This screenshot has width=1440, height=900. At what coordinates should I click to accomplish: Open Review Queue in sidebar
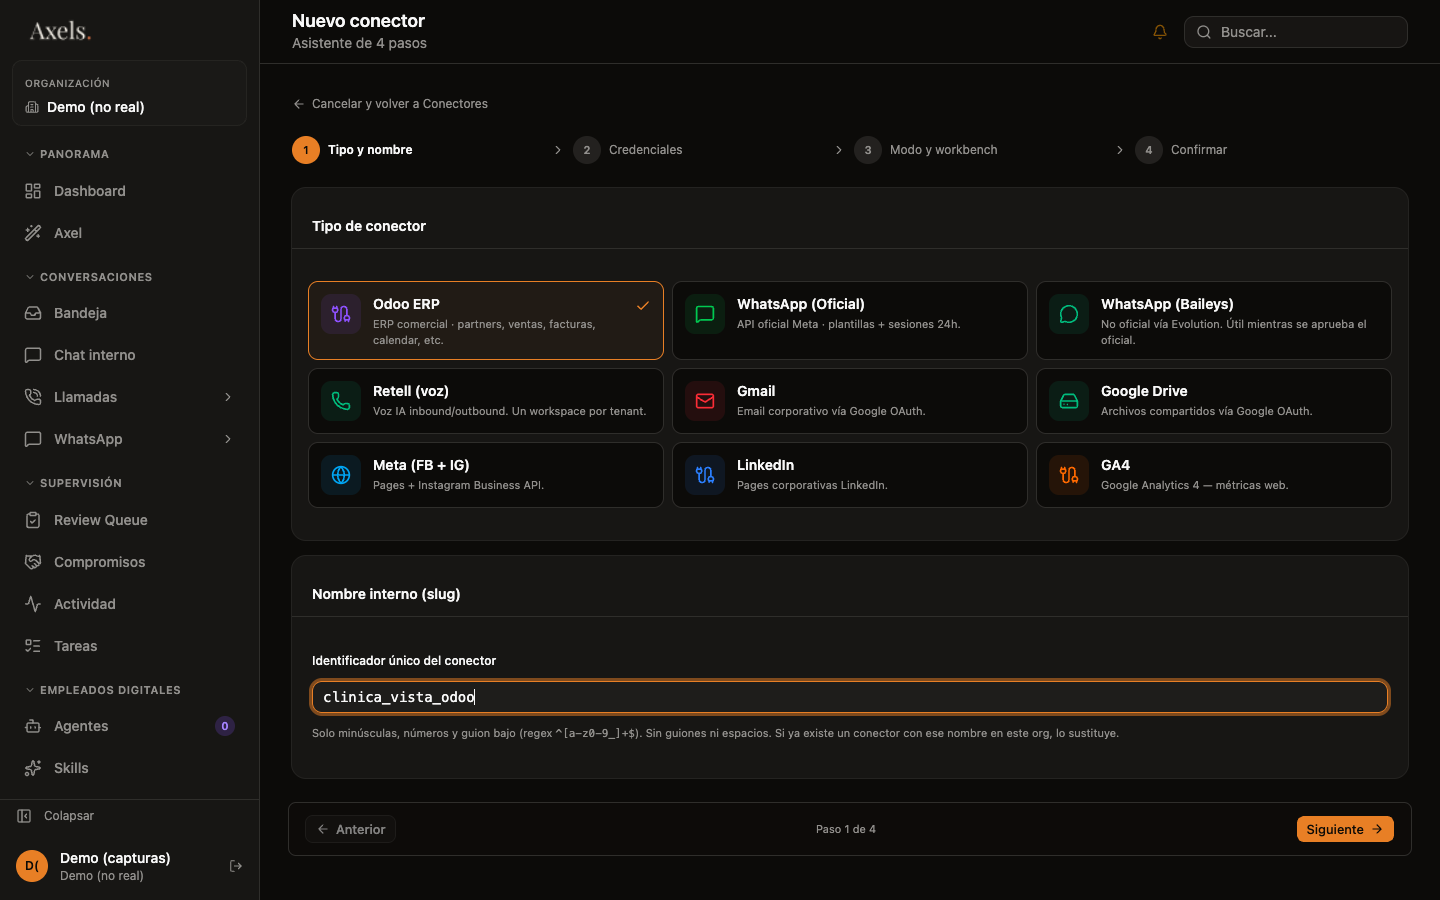tap(129, 520)
